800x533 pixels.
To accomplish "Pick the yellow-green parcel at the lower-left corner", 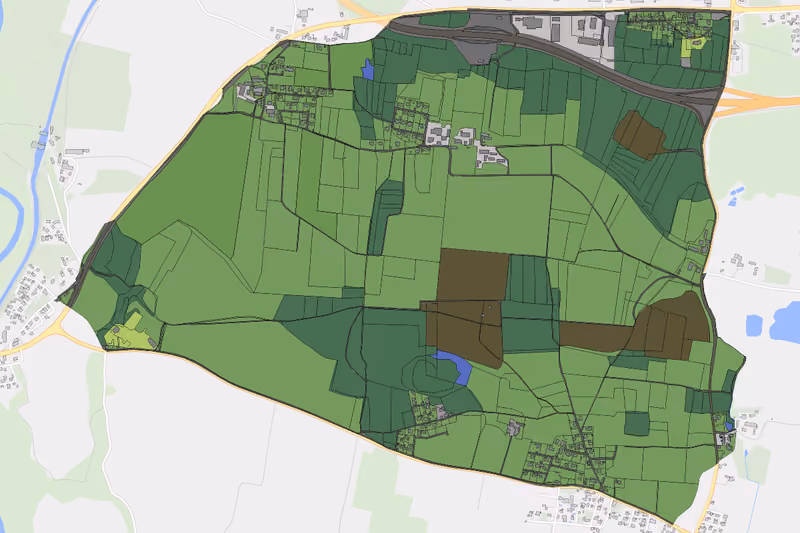I will [129, 334].
